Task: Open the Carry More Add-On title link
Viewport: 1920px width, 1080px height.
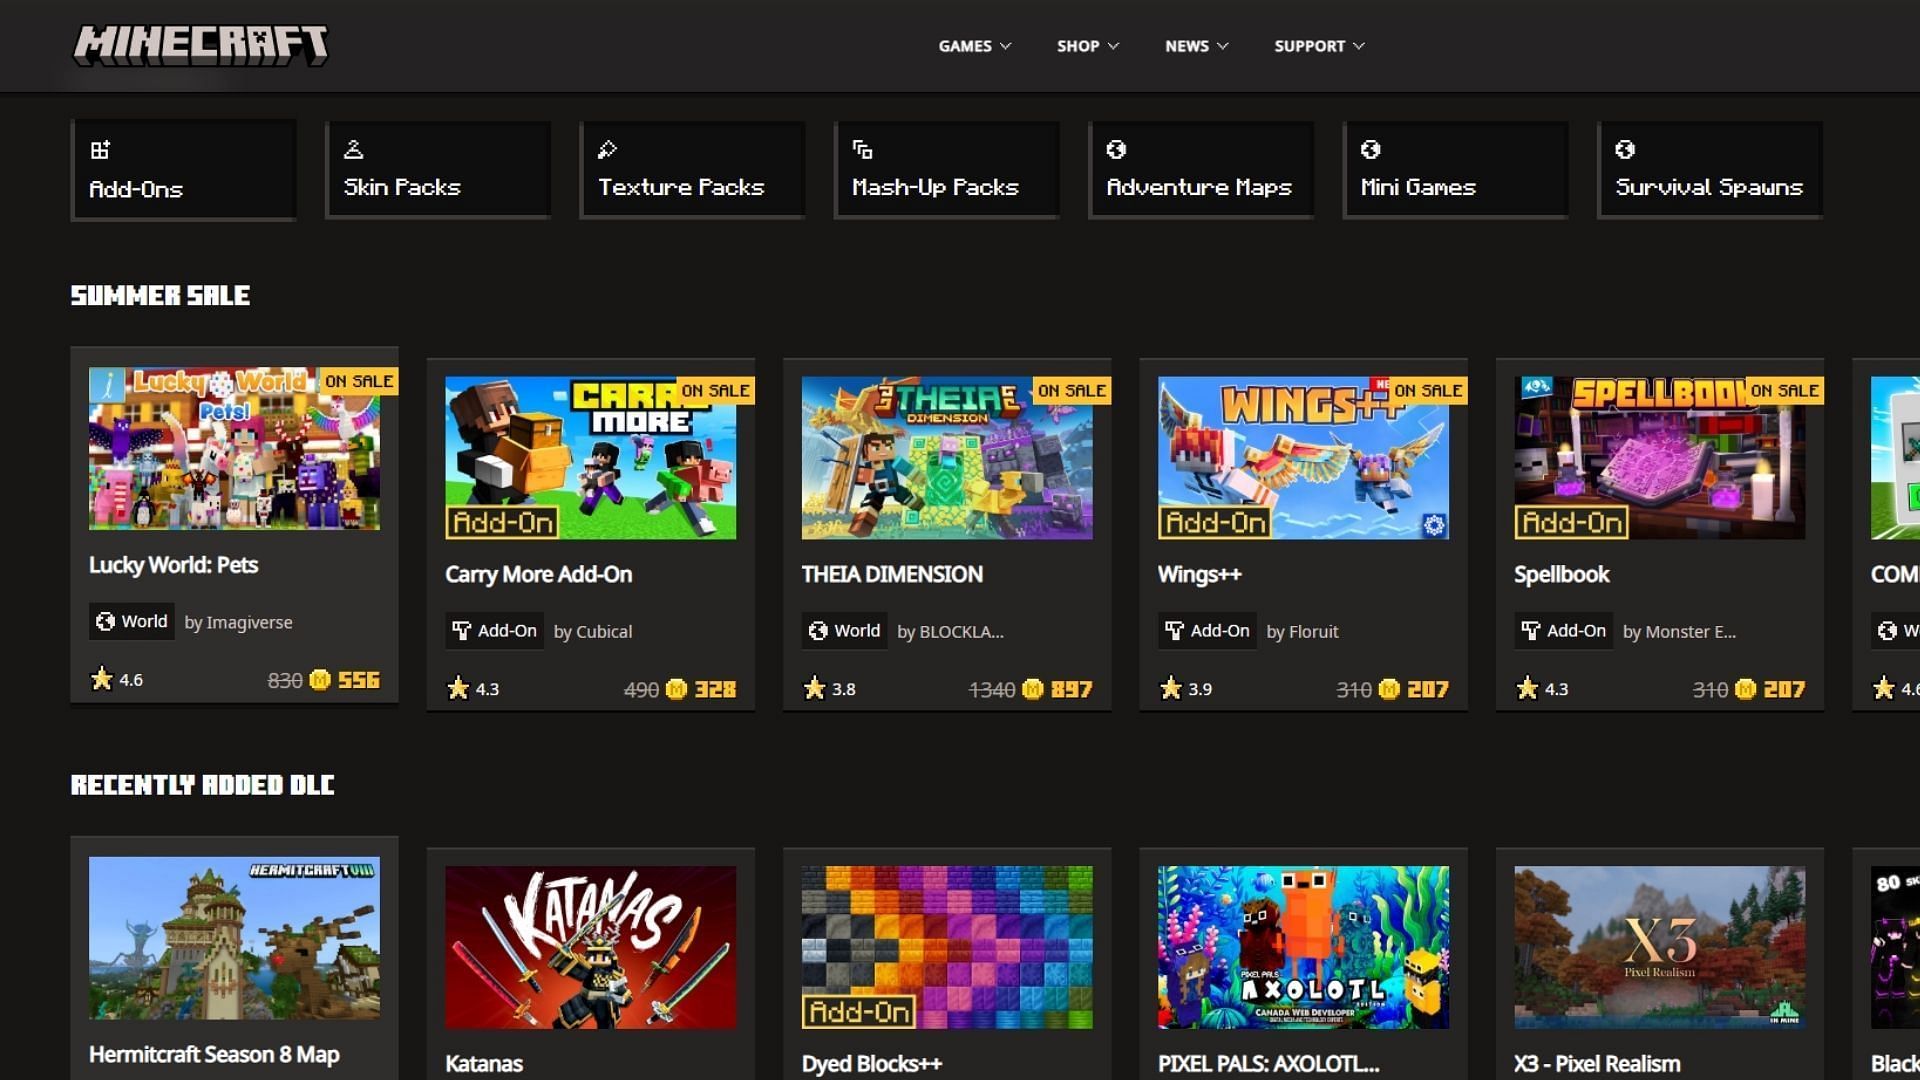Action: point(538,574)
